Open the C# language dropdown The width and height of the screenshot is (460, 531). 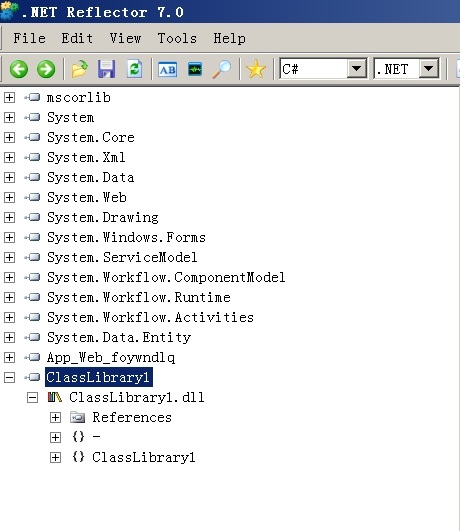coord(356,69)
